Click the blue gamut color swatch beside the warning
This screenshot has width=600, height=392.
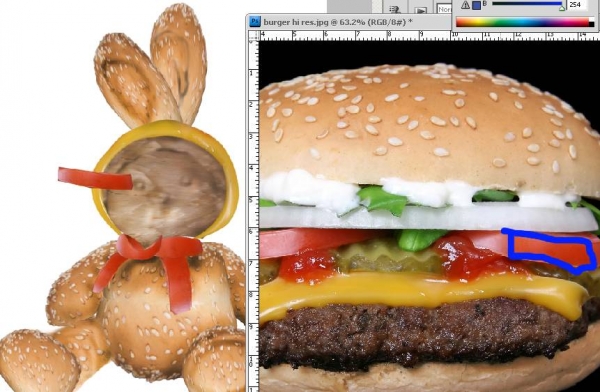click(x=476, y=6)
